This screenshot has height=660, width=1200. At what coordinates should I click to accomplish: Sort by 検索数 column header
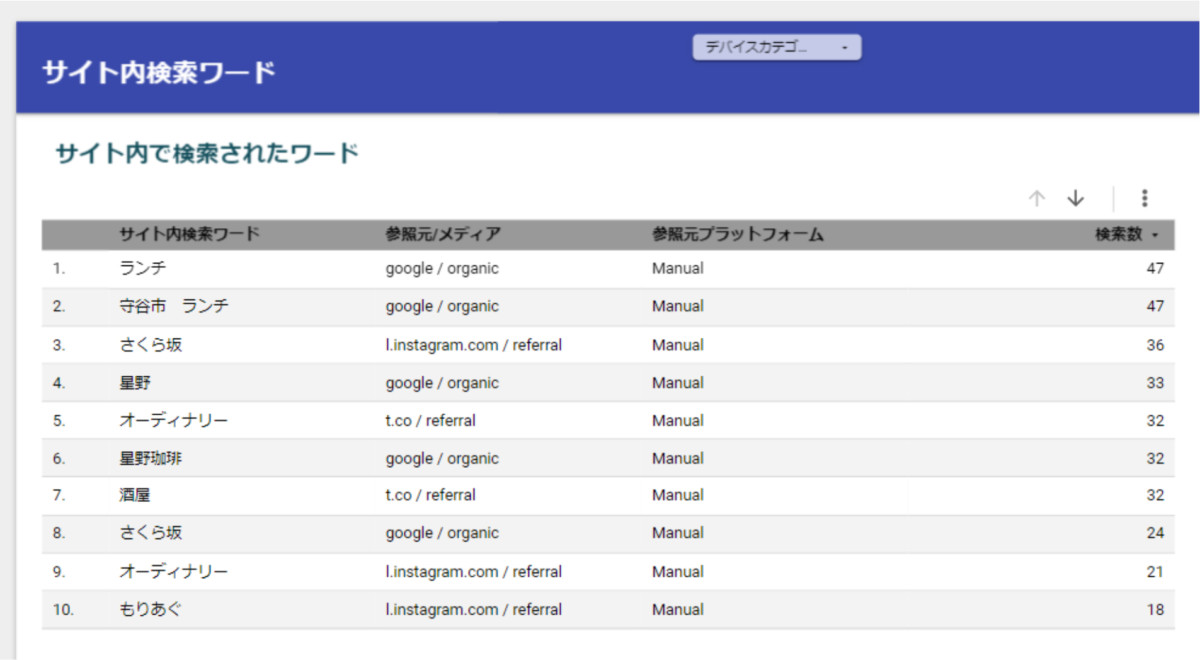[1126, 235]
